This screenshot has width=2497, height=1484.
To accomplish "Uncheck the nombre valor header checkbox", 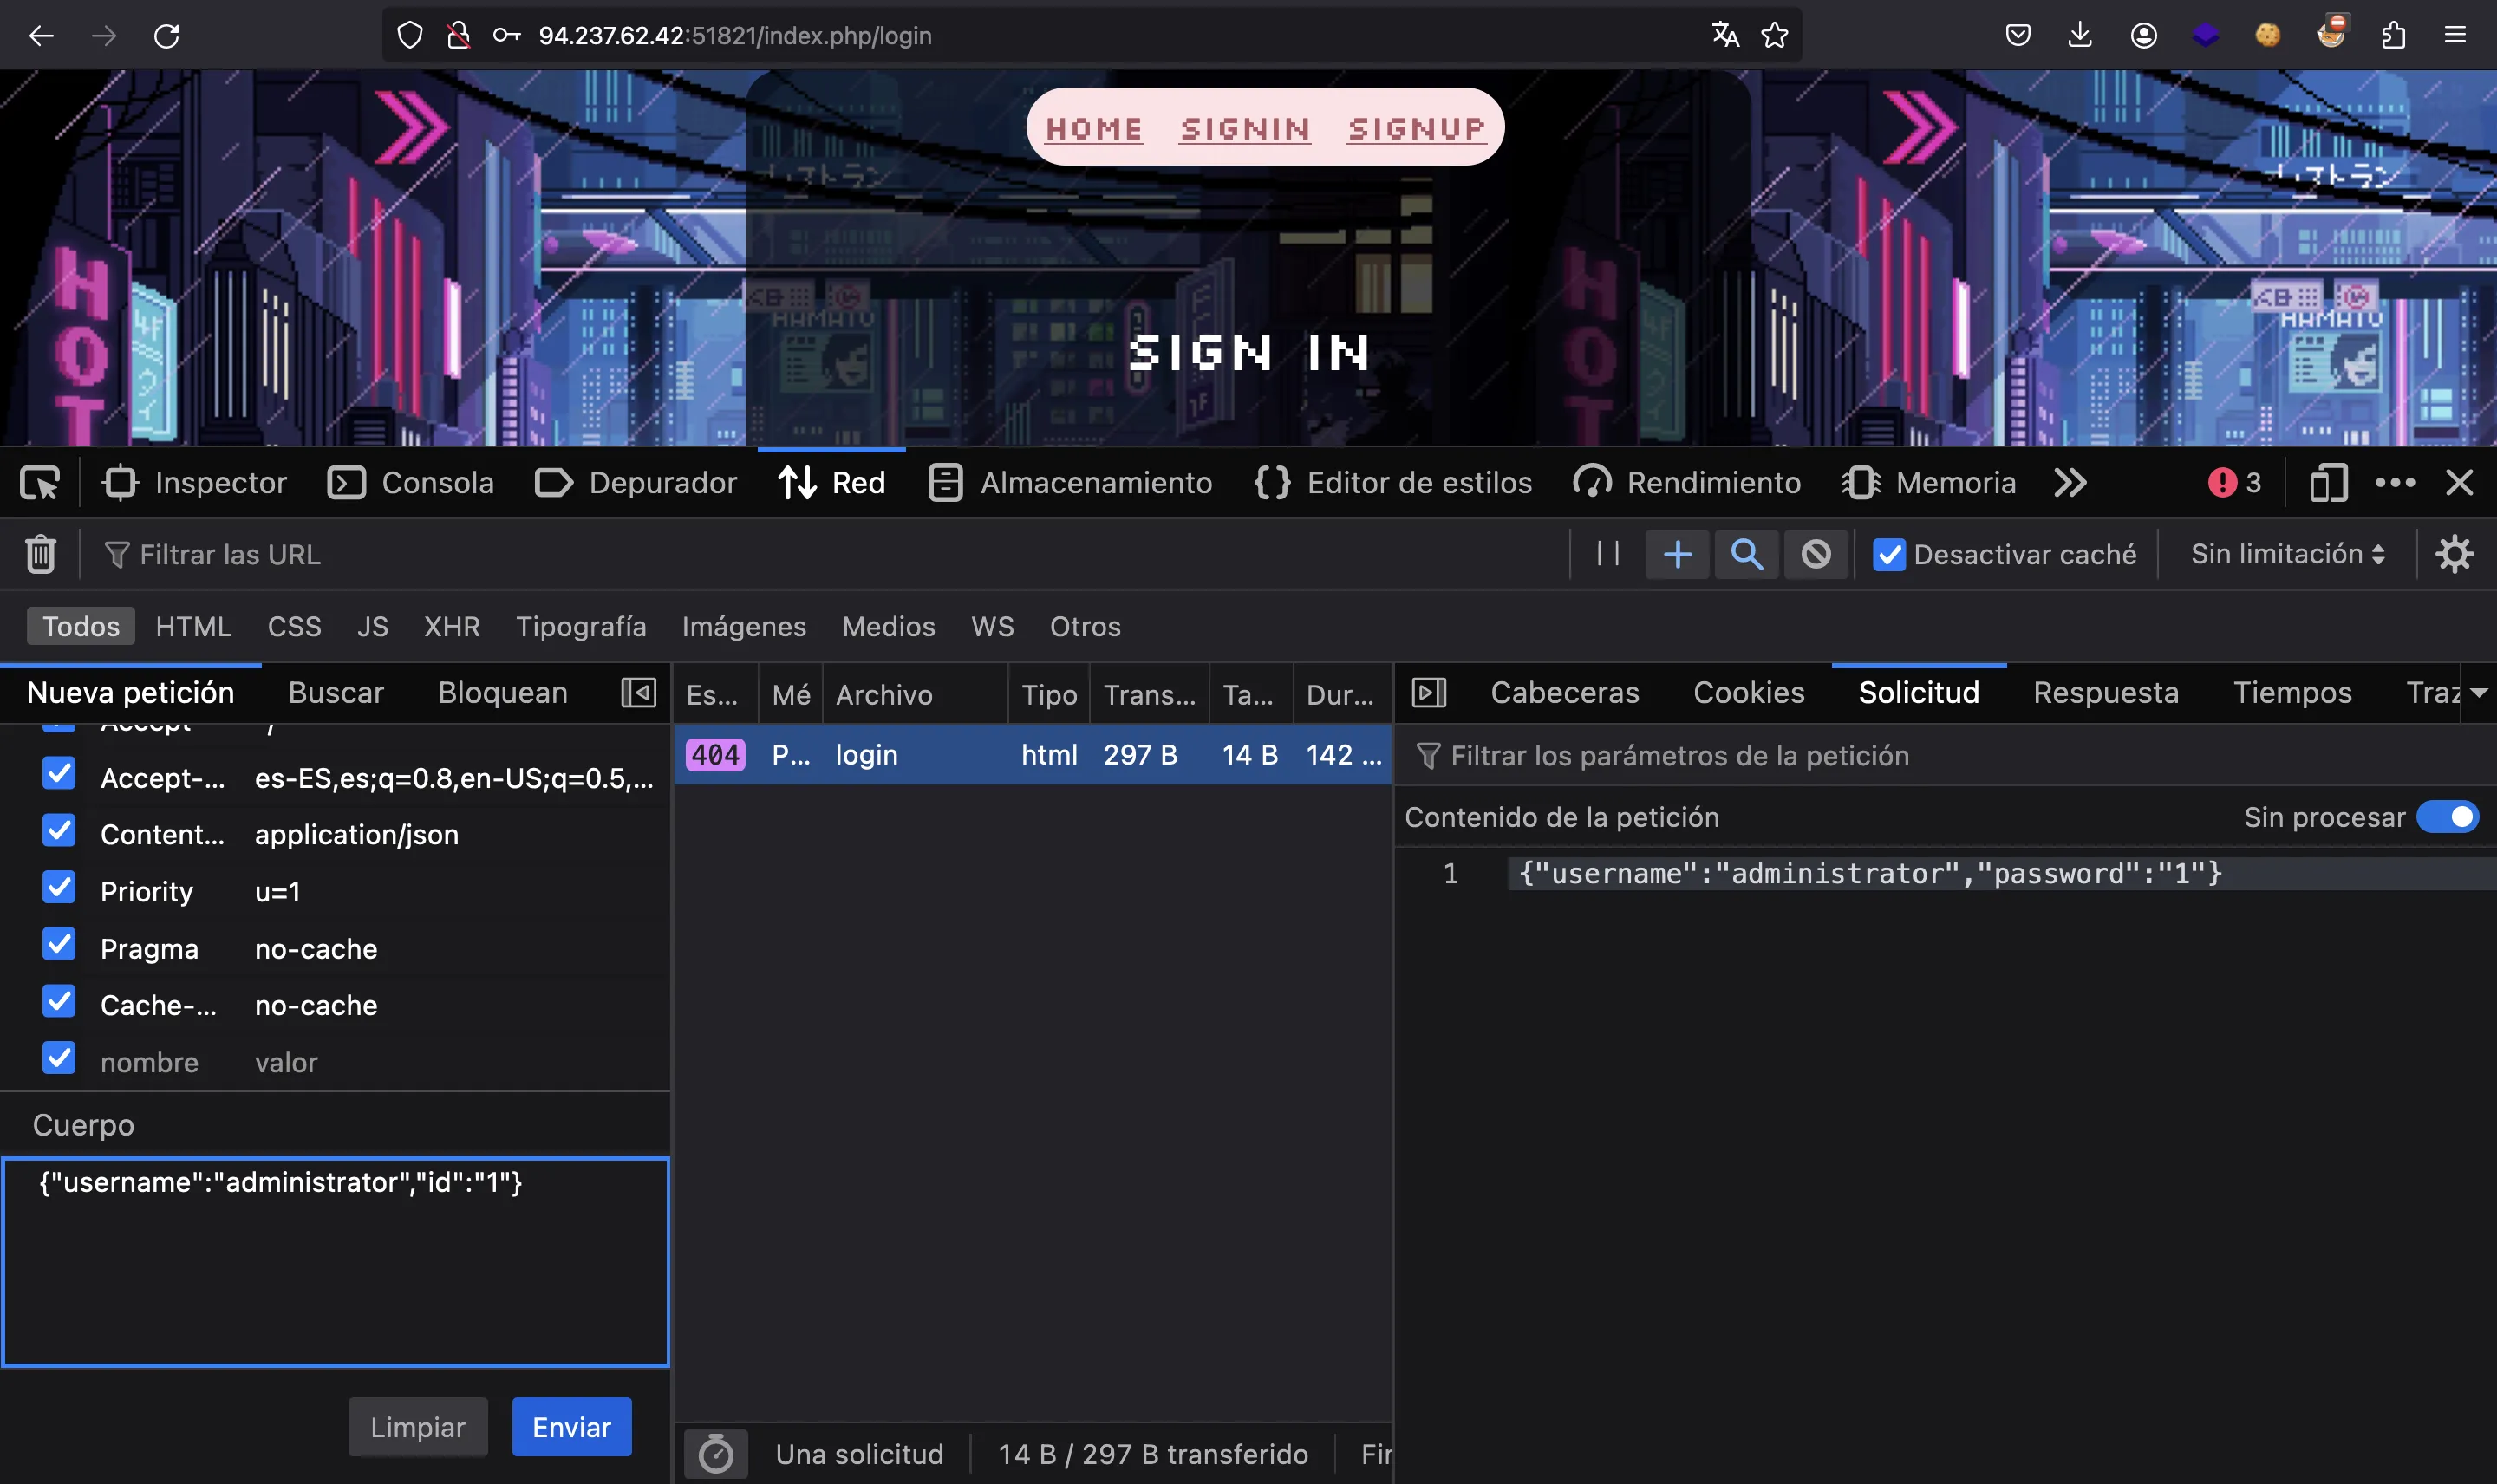I will coord(59,1058).
